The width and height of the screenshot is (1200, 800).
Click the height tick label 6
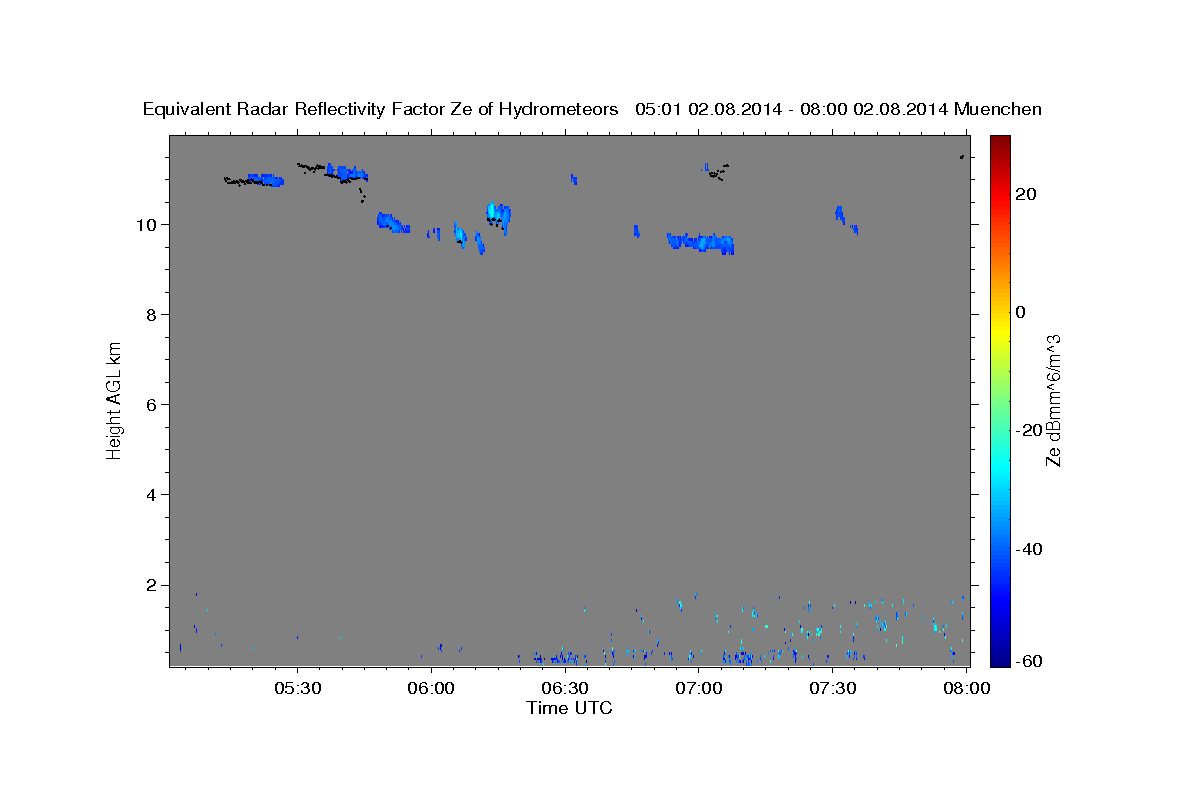click(153, 404)
